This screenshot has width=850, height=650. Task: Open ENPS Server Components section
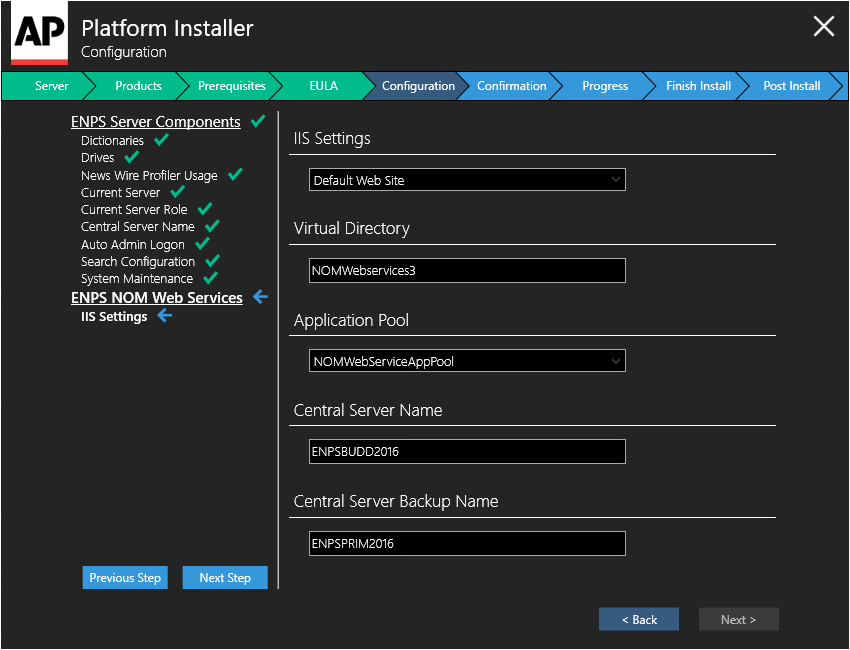click(156, 122)
